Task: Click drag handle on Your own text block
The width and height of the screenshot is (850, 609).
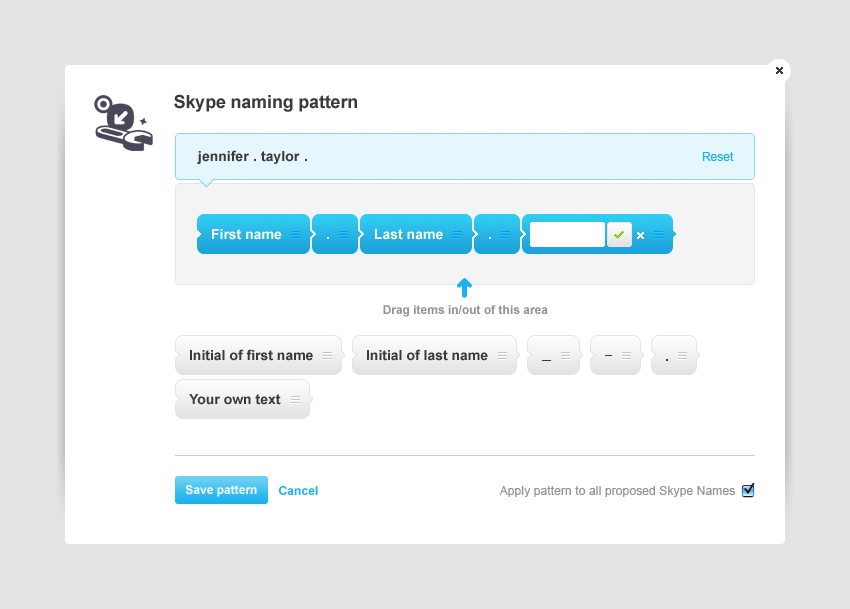Action: [x=295, y=399]
